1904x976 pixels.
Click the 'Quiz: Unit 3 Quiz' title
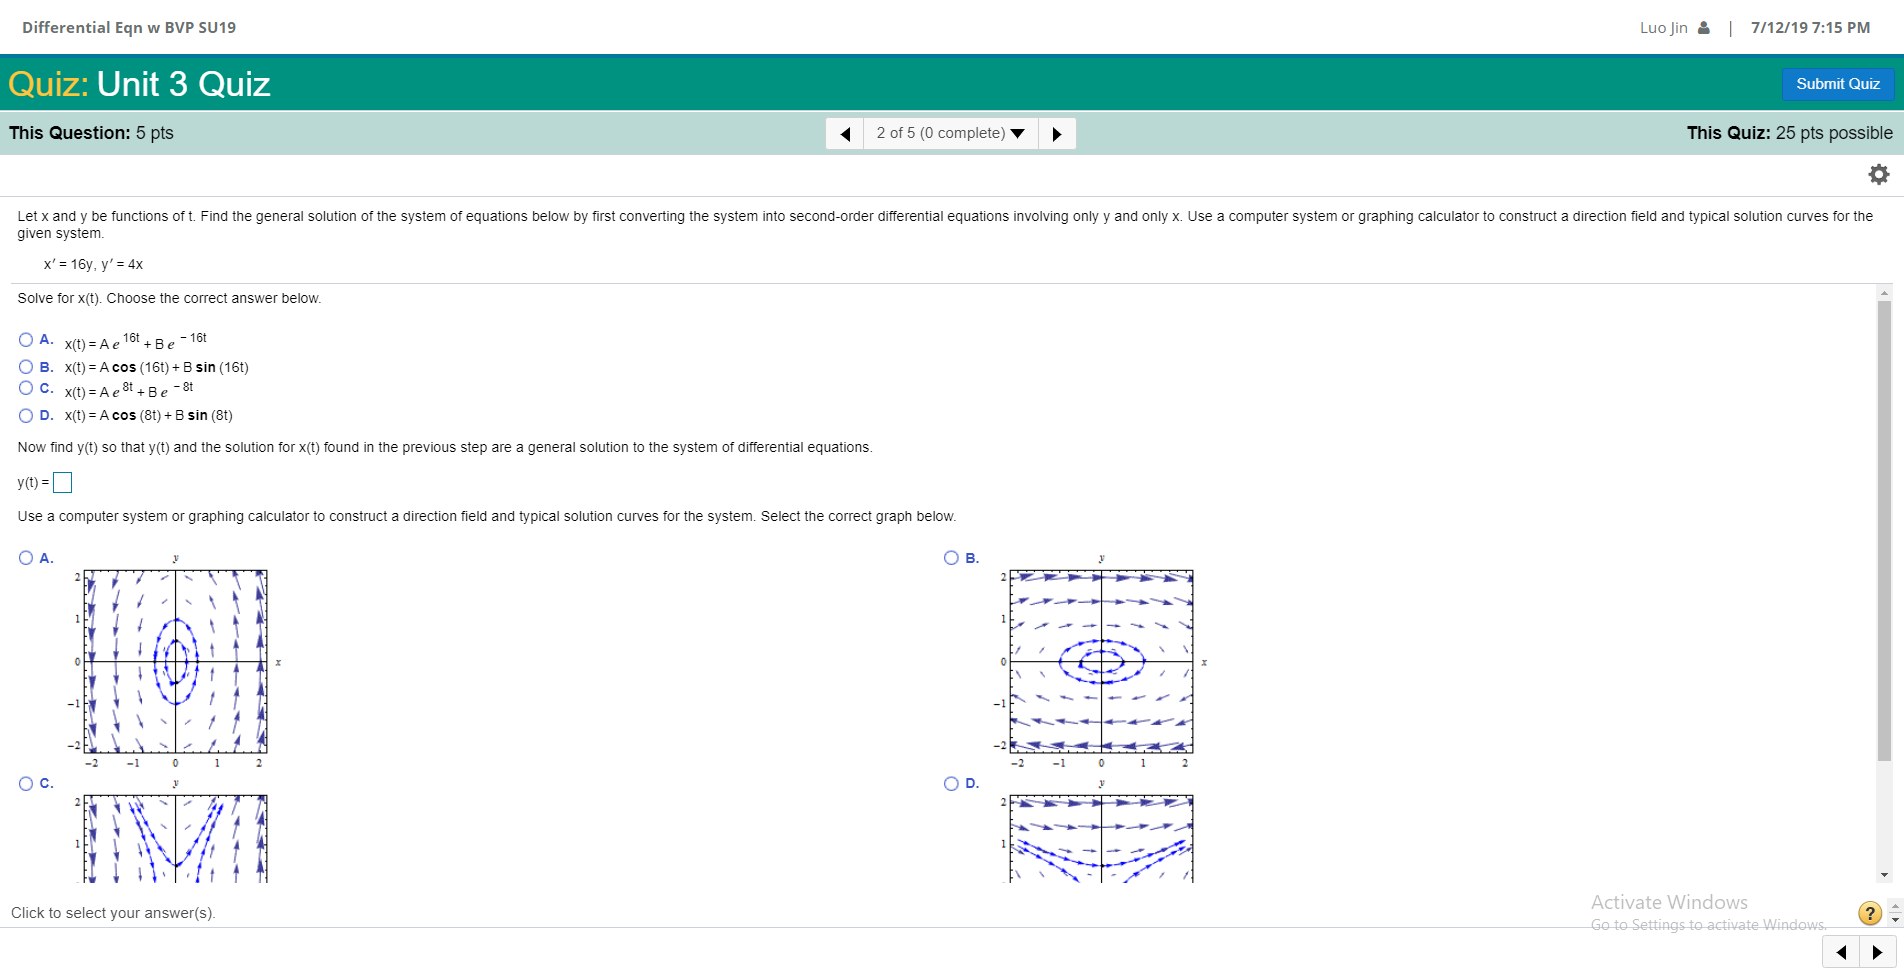click(x=139, y=84)
